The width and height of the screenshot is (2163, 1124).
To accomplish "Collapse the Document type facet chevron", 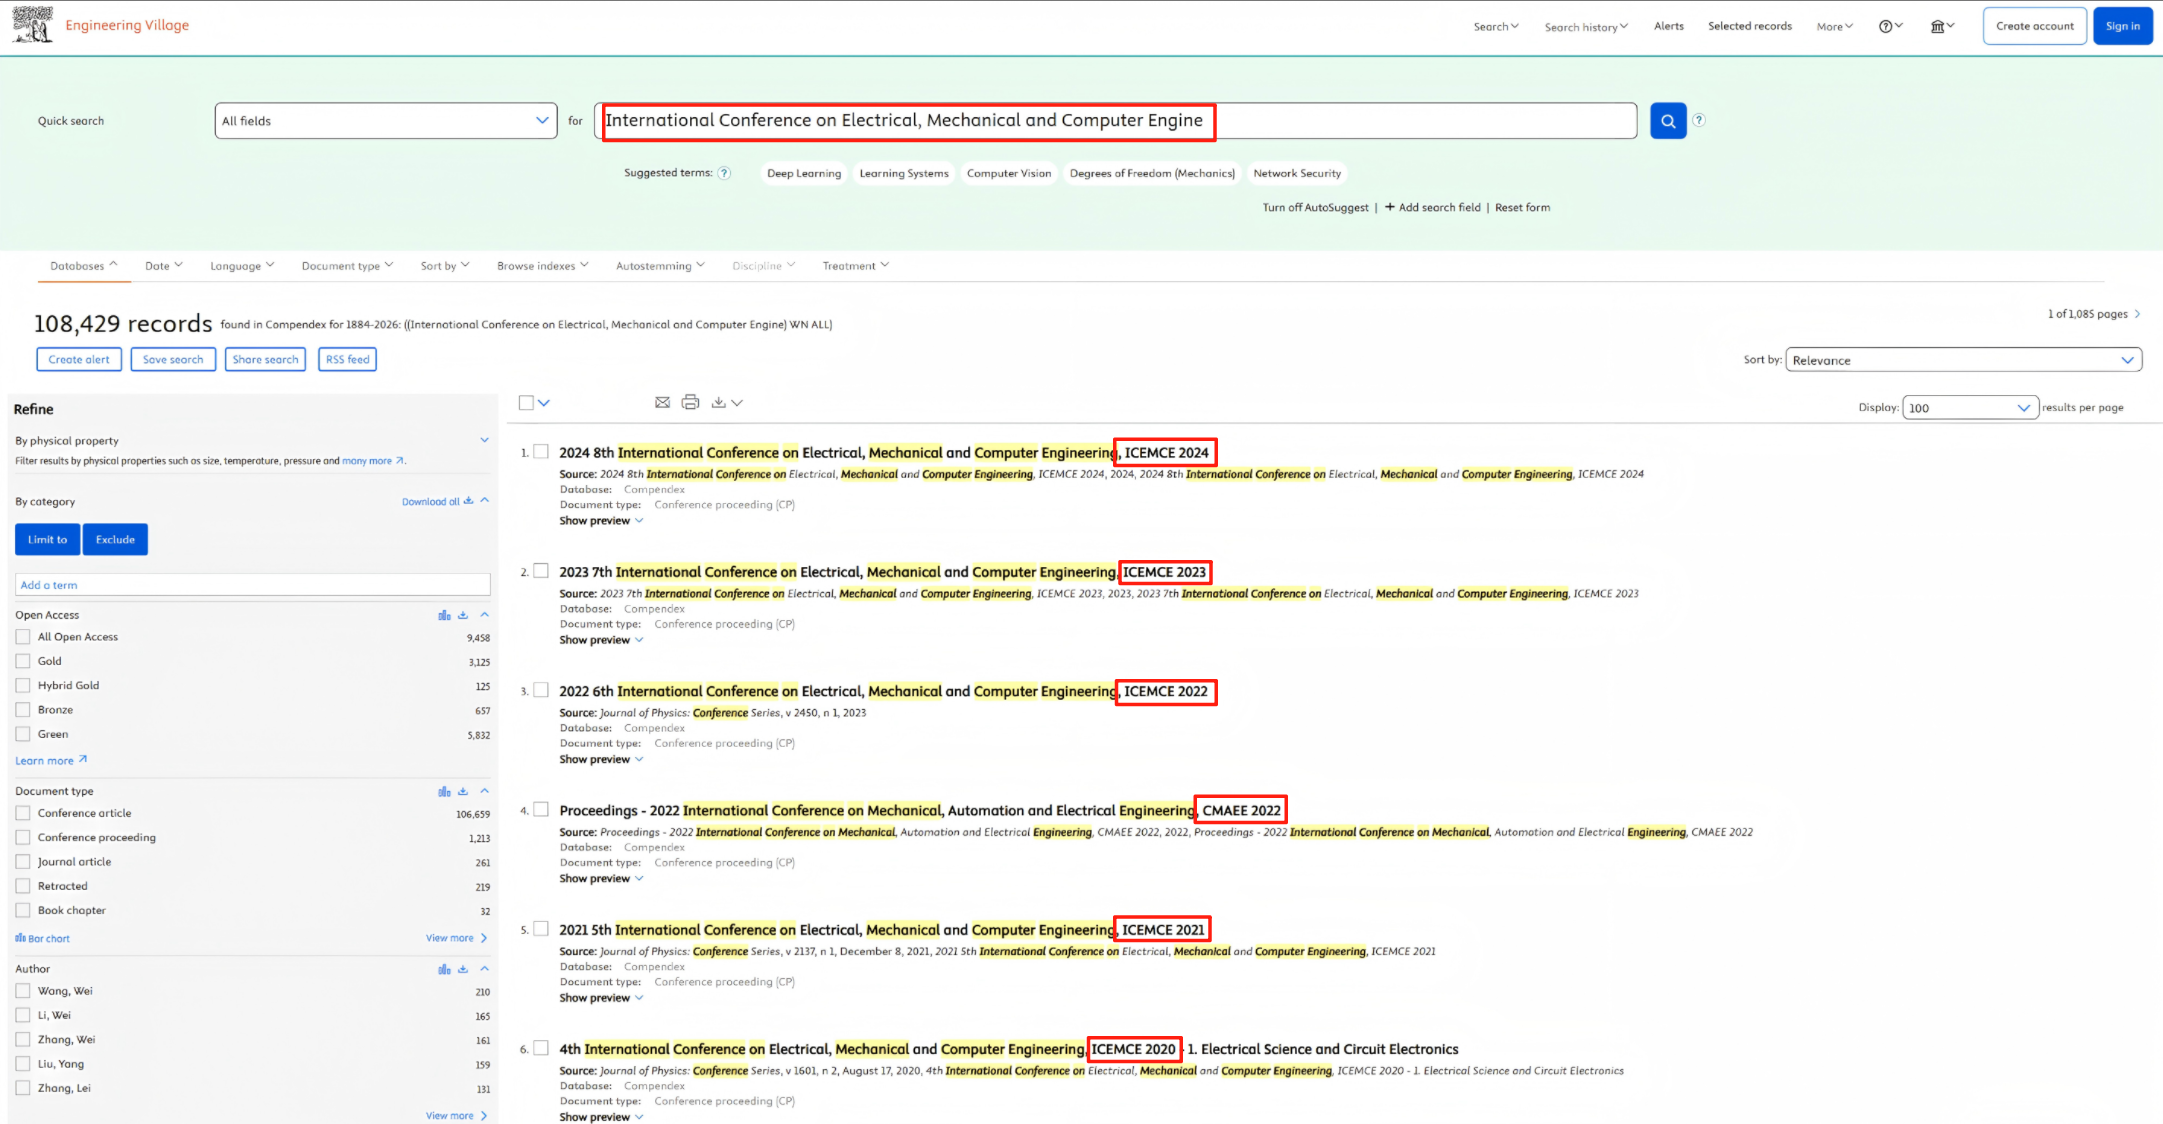I will 484,791.
